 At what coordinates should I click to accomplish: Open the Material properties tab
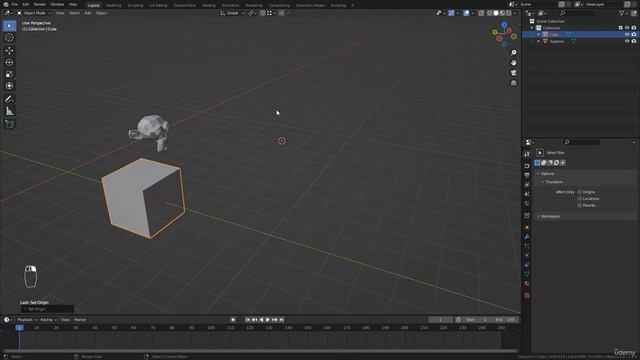coord(527,283)
